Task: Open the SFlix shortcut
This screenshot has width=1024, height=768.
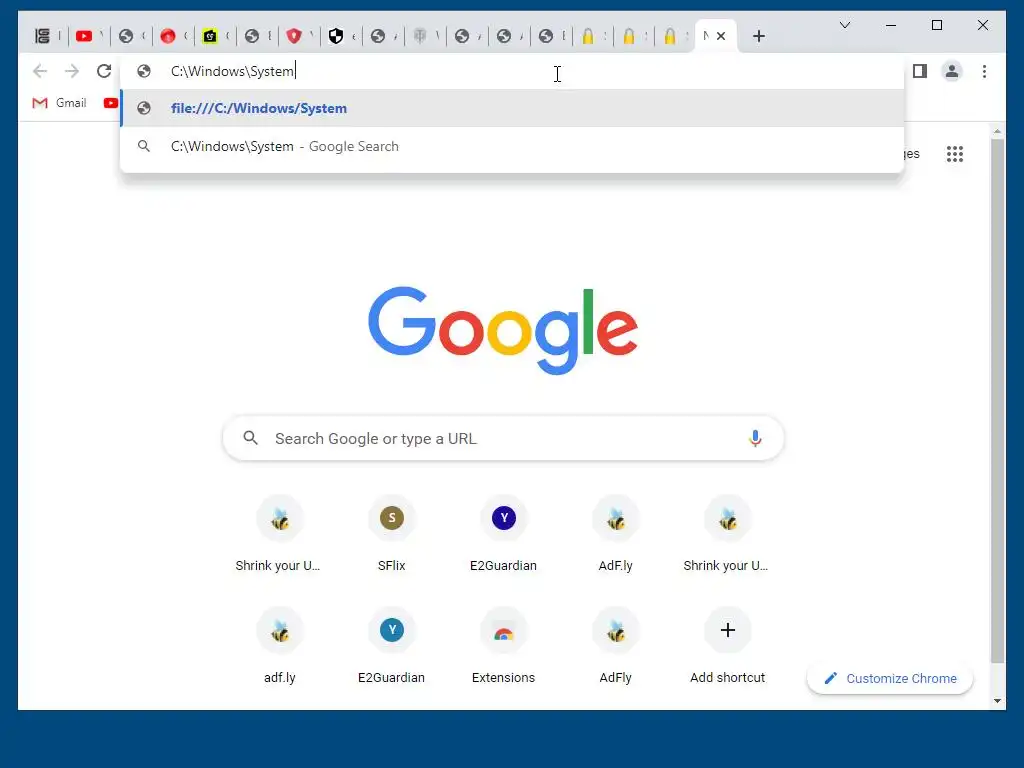Action: (x=391, y=534)
